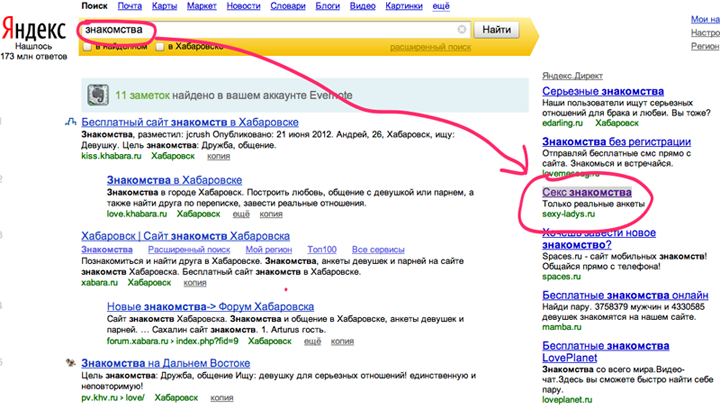Focus the search input field with 'знакомства'
The width and height of the screenshot is (720, 410).
click(x=276, y=30)
